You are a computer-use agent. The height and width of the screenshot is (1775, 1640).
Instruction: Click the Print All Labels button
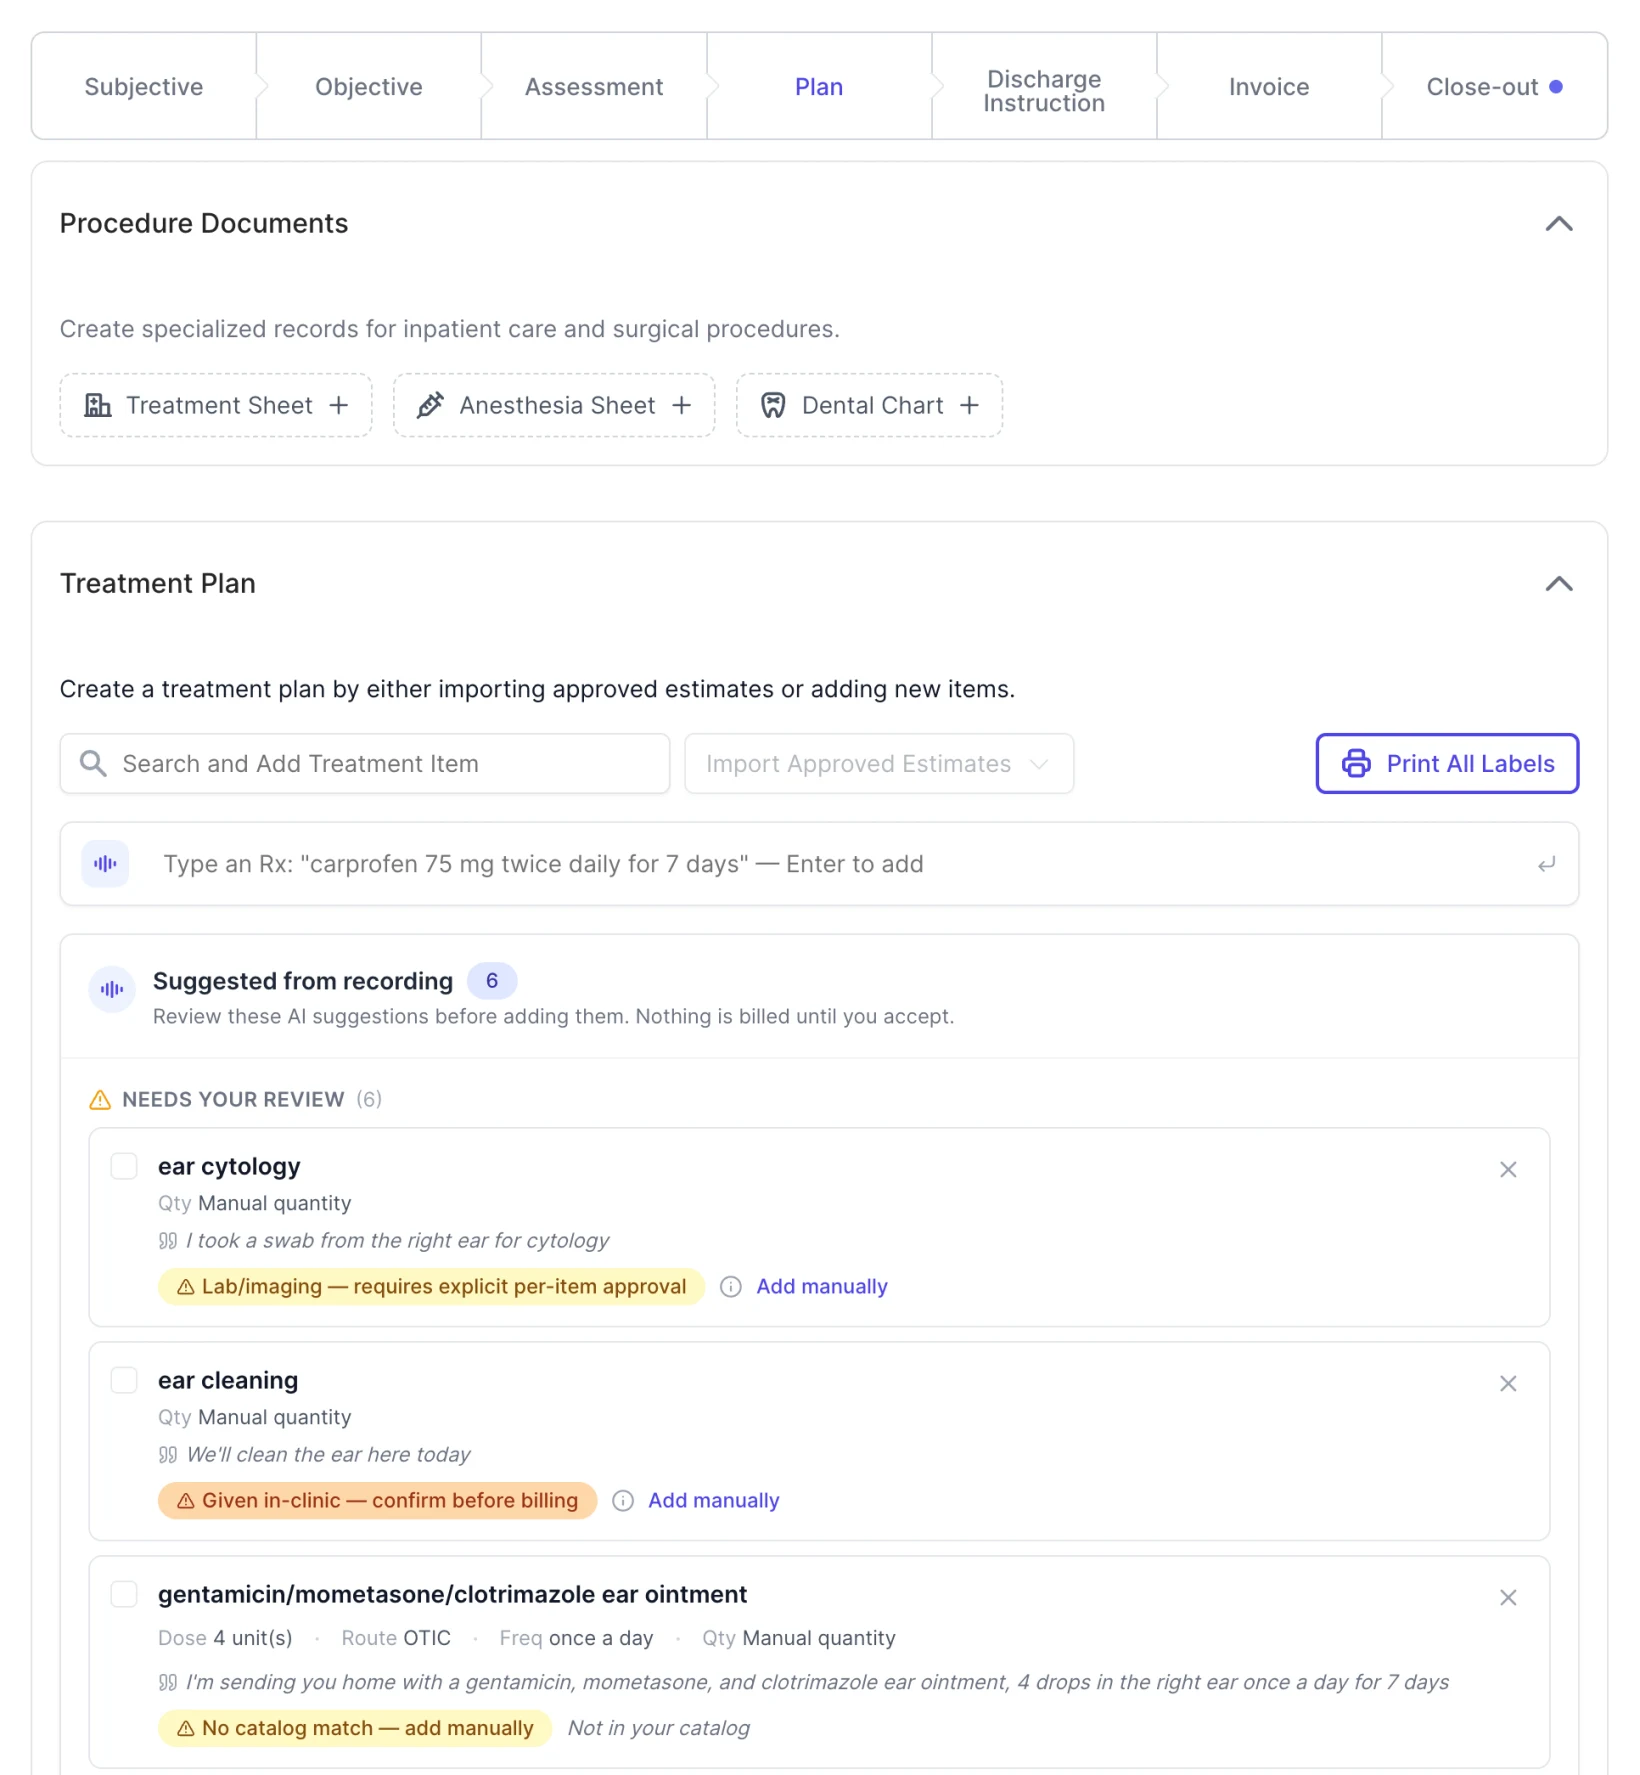(x=1447, y=764)
